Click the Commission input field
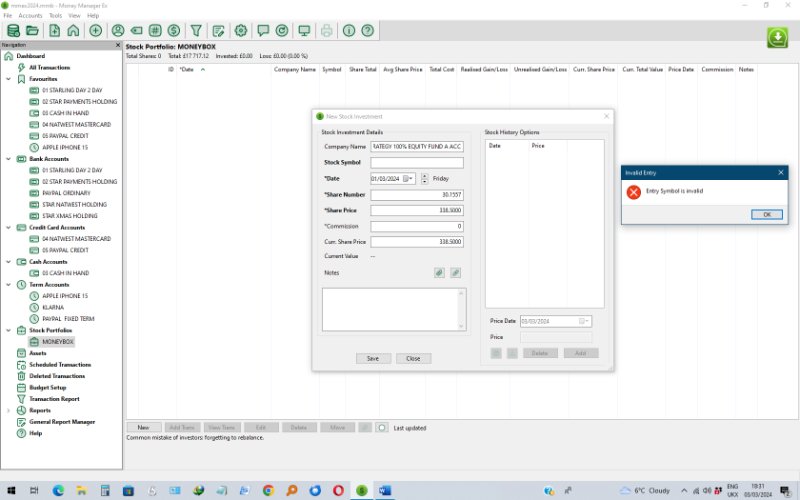Screen dimensions: 800x500 417,226
